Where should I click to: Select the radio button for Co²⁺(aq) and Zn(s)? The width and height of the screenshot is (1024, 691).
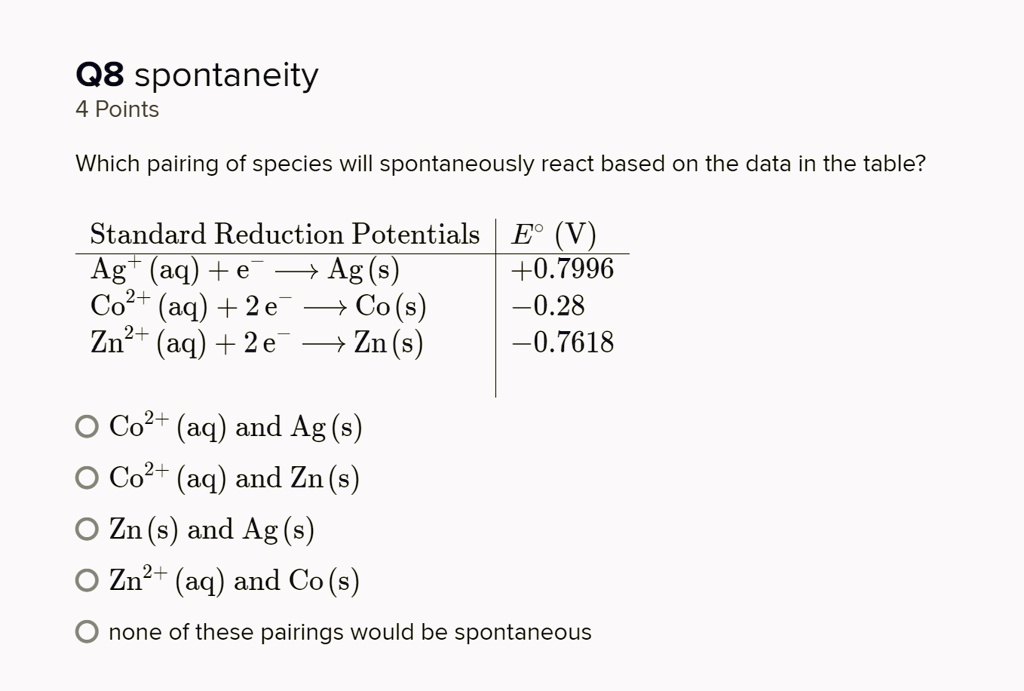coord(87,477)
